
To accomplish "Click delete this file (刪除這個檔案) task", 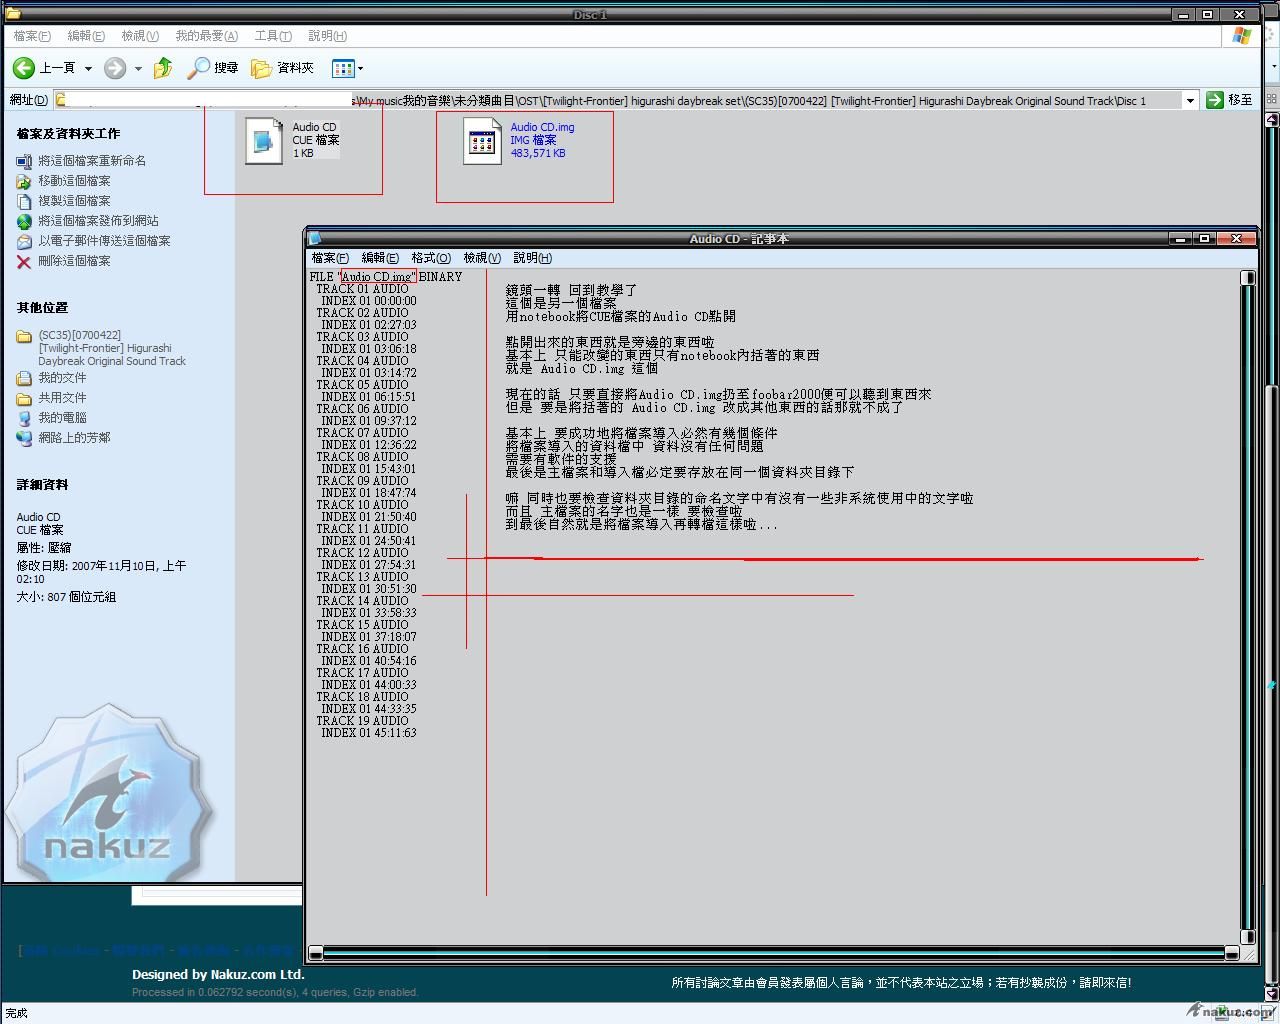I will pyautogui.click(x=74, y=261).
